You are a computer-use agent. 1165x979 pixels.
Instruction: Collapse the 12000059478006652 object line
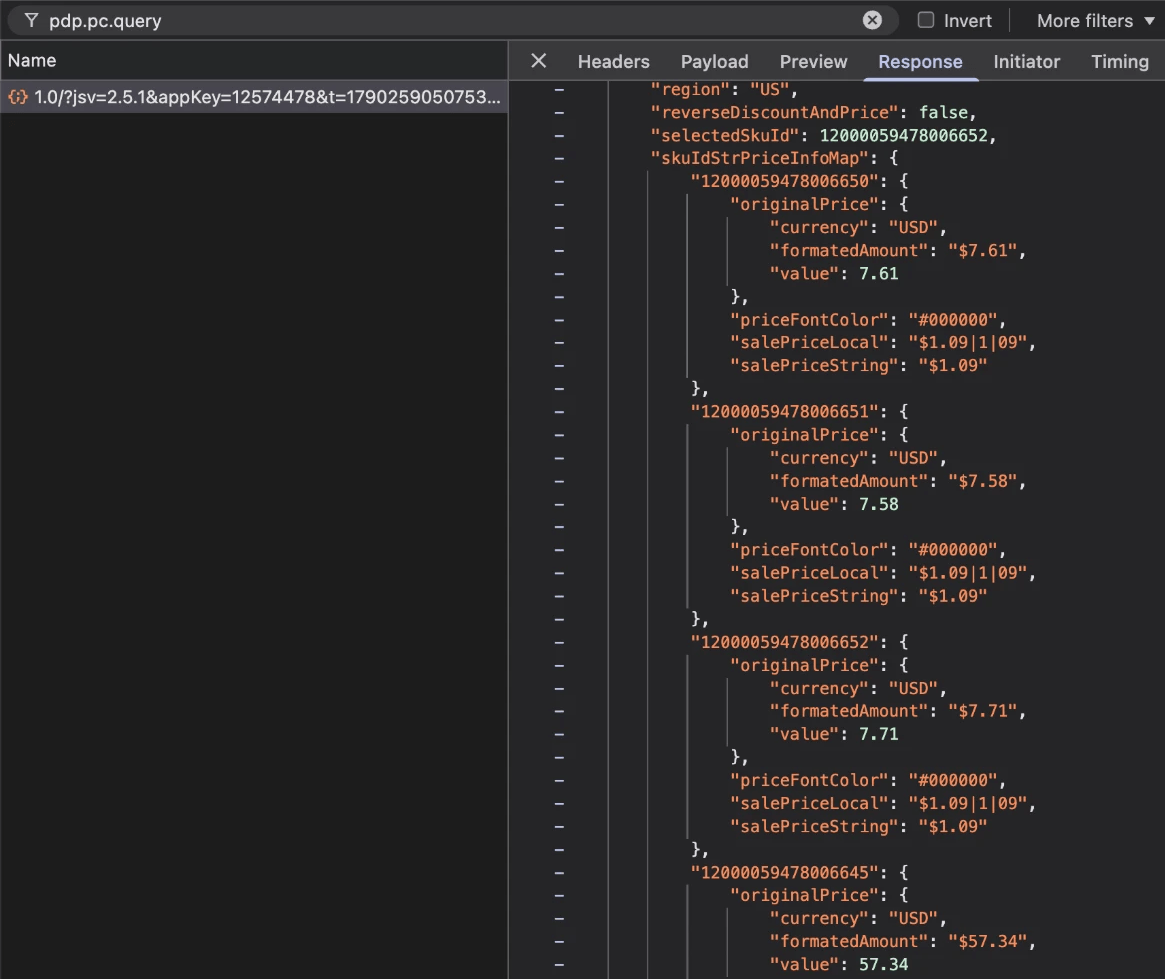(559, 643)
